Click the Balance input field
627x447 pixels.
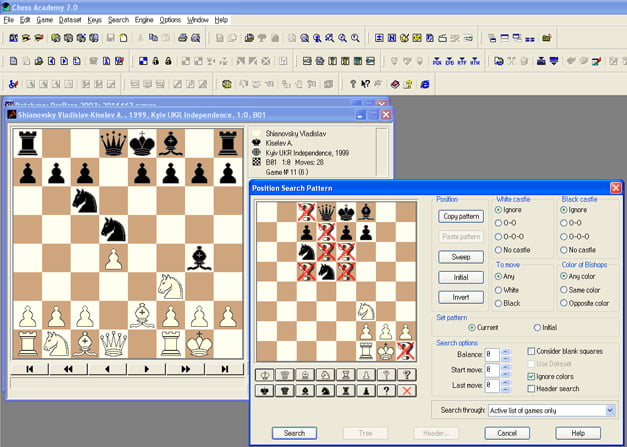pyautogui.click(x=492, y=355)
